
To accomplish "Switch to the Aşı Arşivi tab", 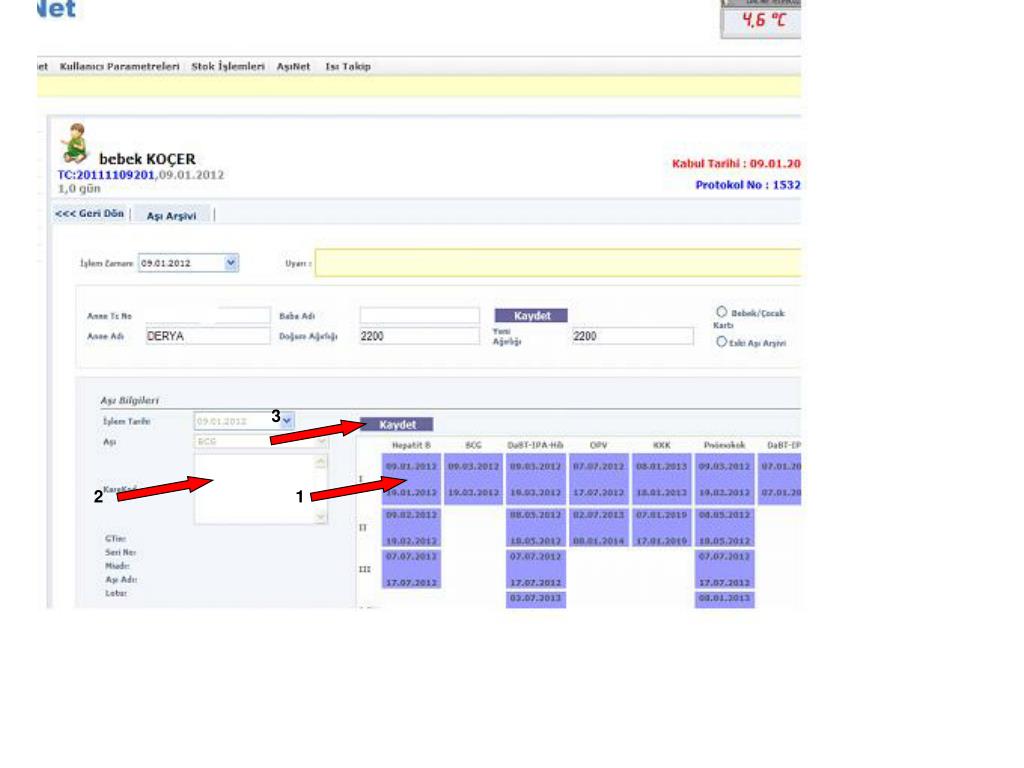I will (171, 216).
